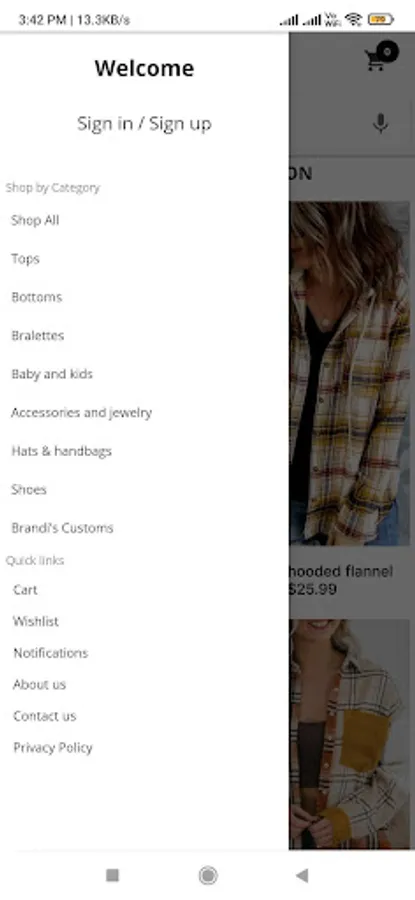Go to Bottoms category

pos(37,297)
